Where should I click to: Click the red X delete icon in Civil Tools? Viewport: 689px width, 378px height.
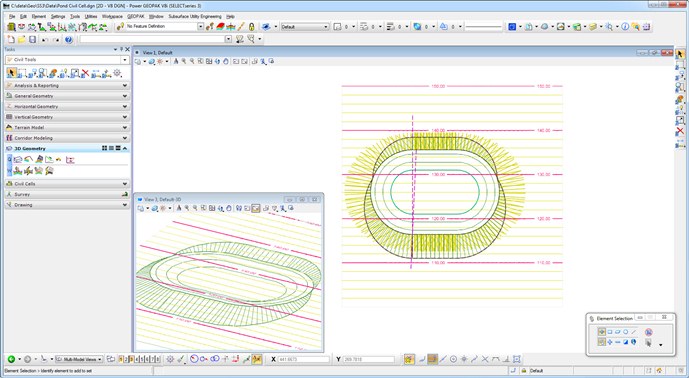point(85,73)
